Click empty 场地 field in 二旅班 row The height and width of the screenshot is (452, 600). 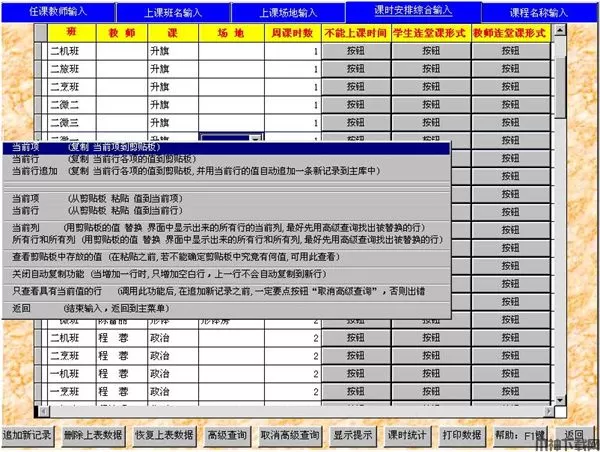pos(231,69)
